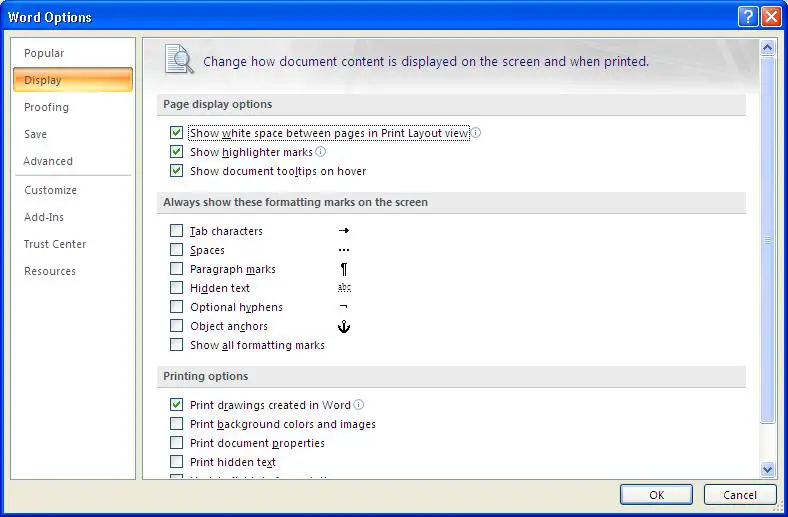This screenshot has height=517, width=788.
Task: Enable Hidden text formatting mark
Action: click(176, 288)
